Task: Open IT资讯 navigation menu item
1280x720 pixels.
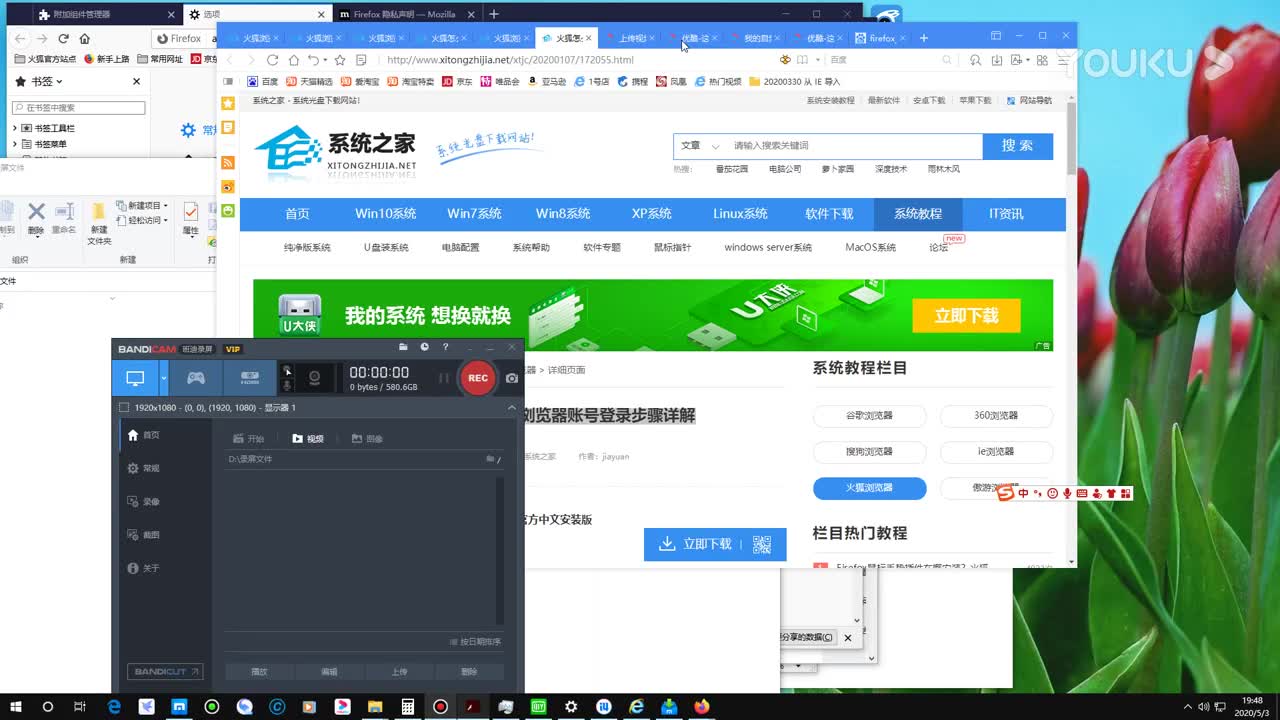Action: (x=1006, y=214)
